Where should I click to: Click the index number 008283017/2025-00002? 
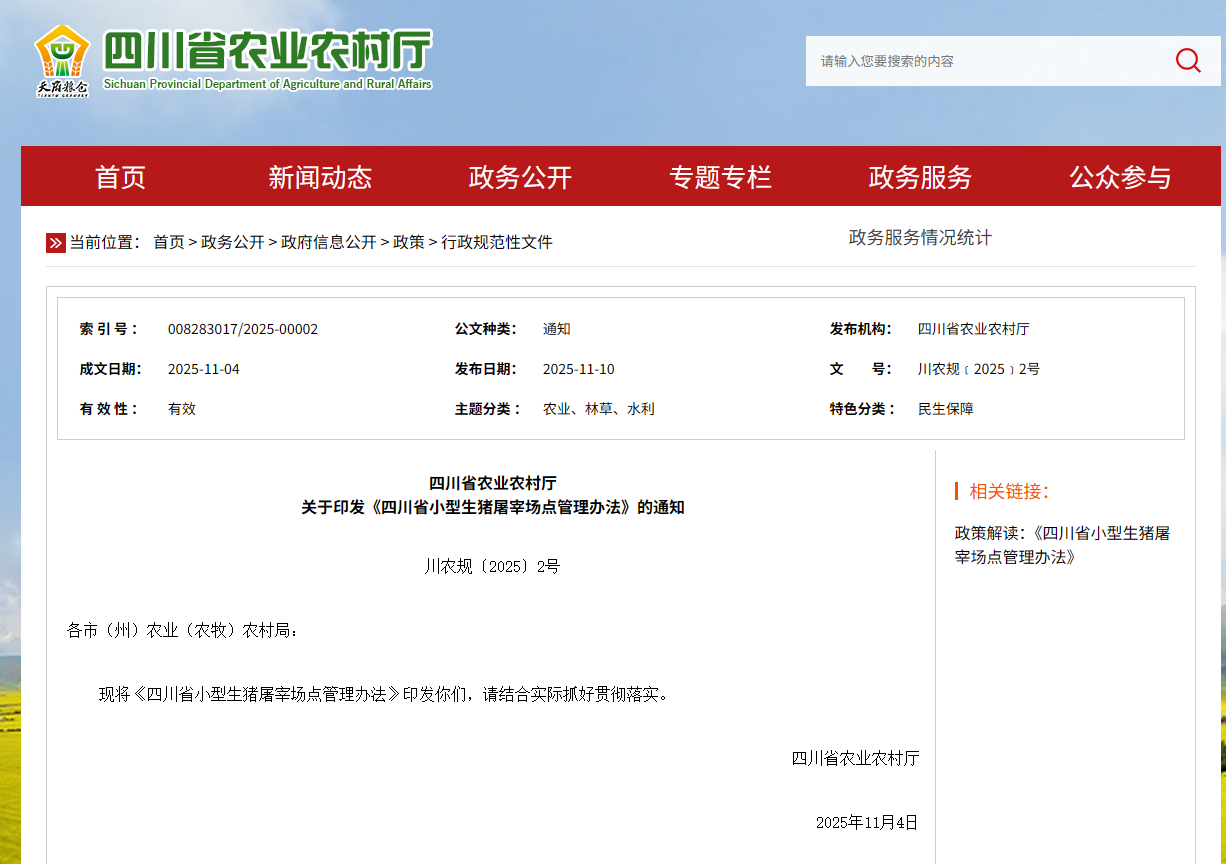(243, 329)
